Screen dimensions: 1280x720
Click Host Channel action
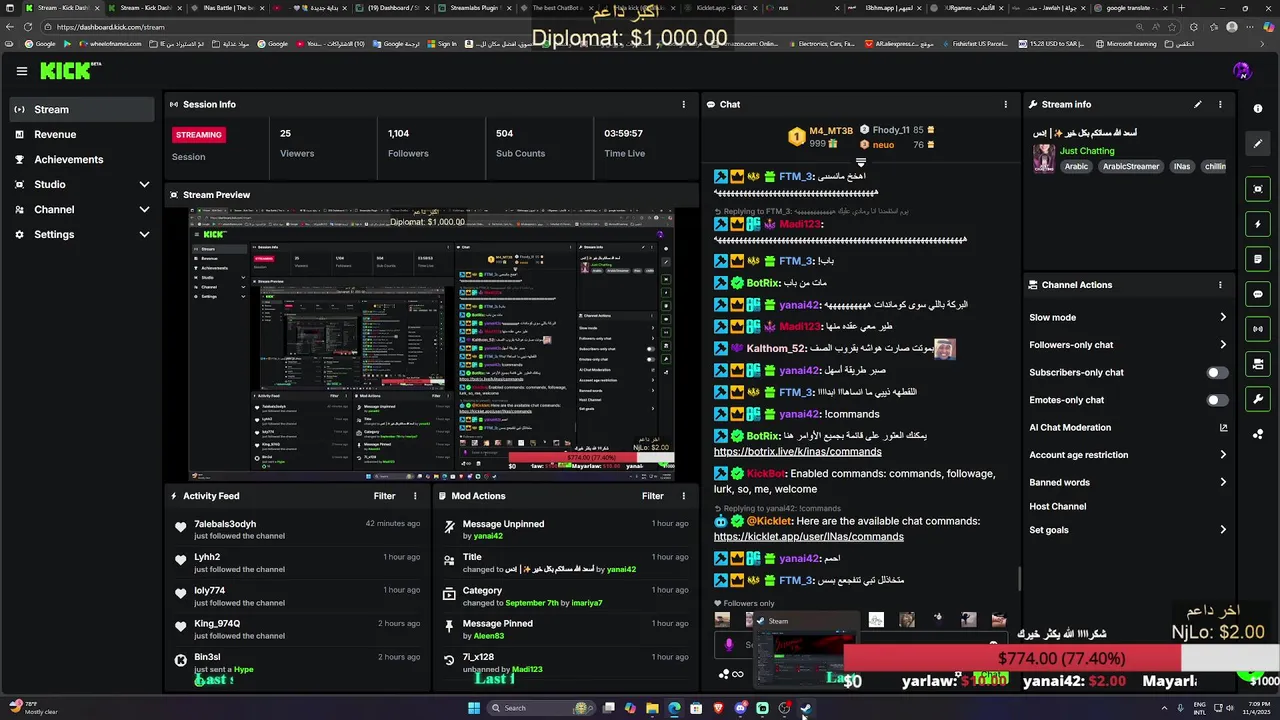click(x=1057, y=507)
